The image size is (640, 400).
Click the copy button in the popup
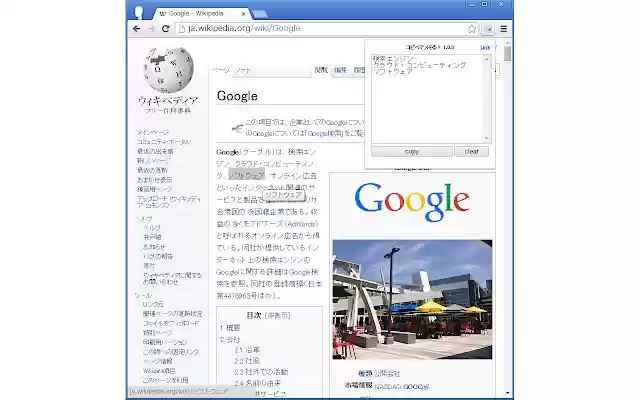pyautogui.click(x=412, y=151)
